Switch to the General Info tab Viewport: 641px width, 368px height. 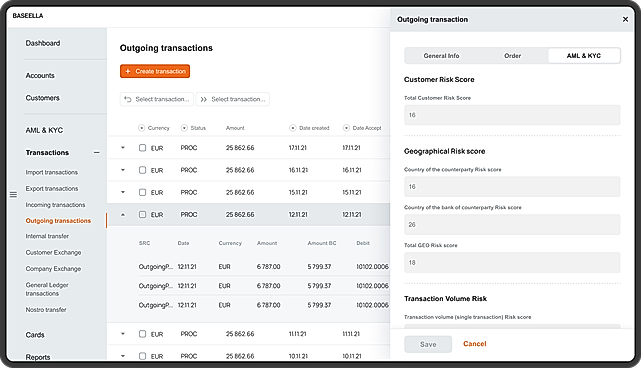[441, 56]
